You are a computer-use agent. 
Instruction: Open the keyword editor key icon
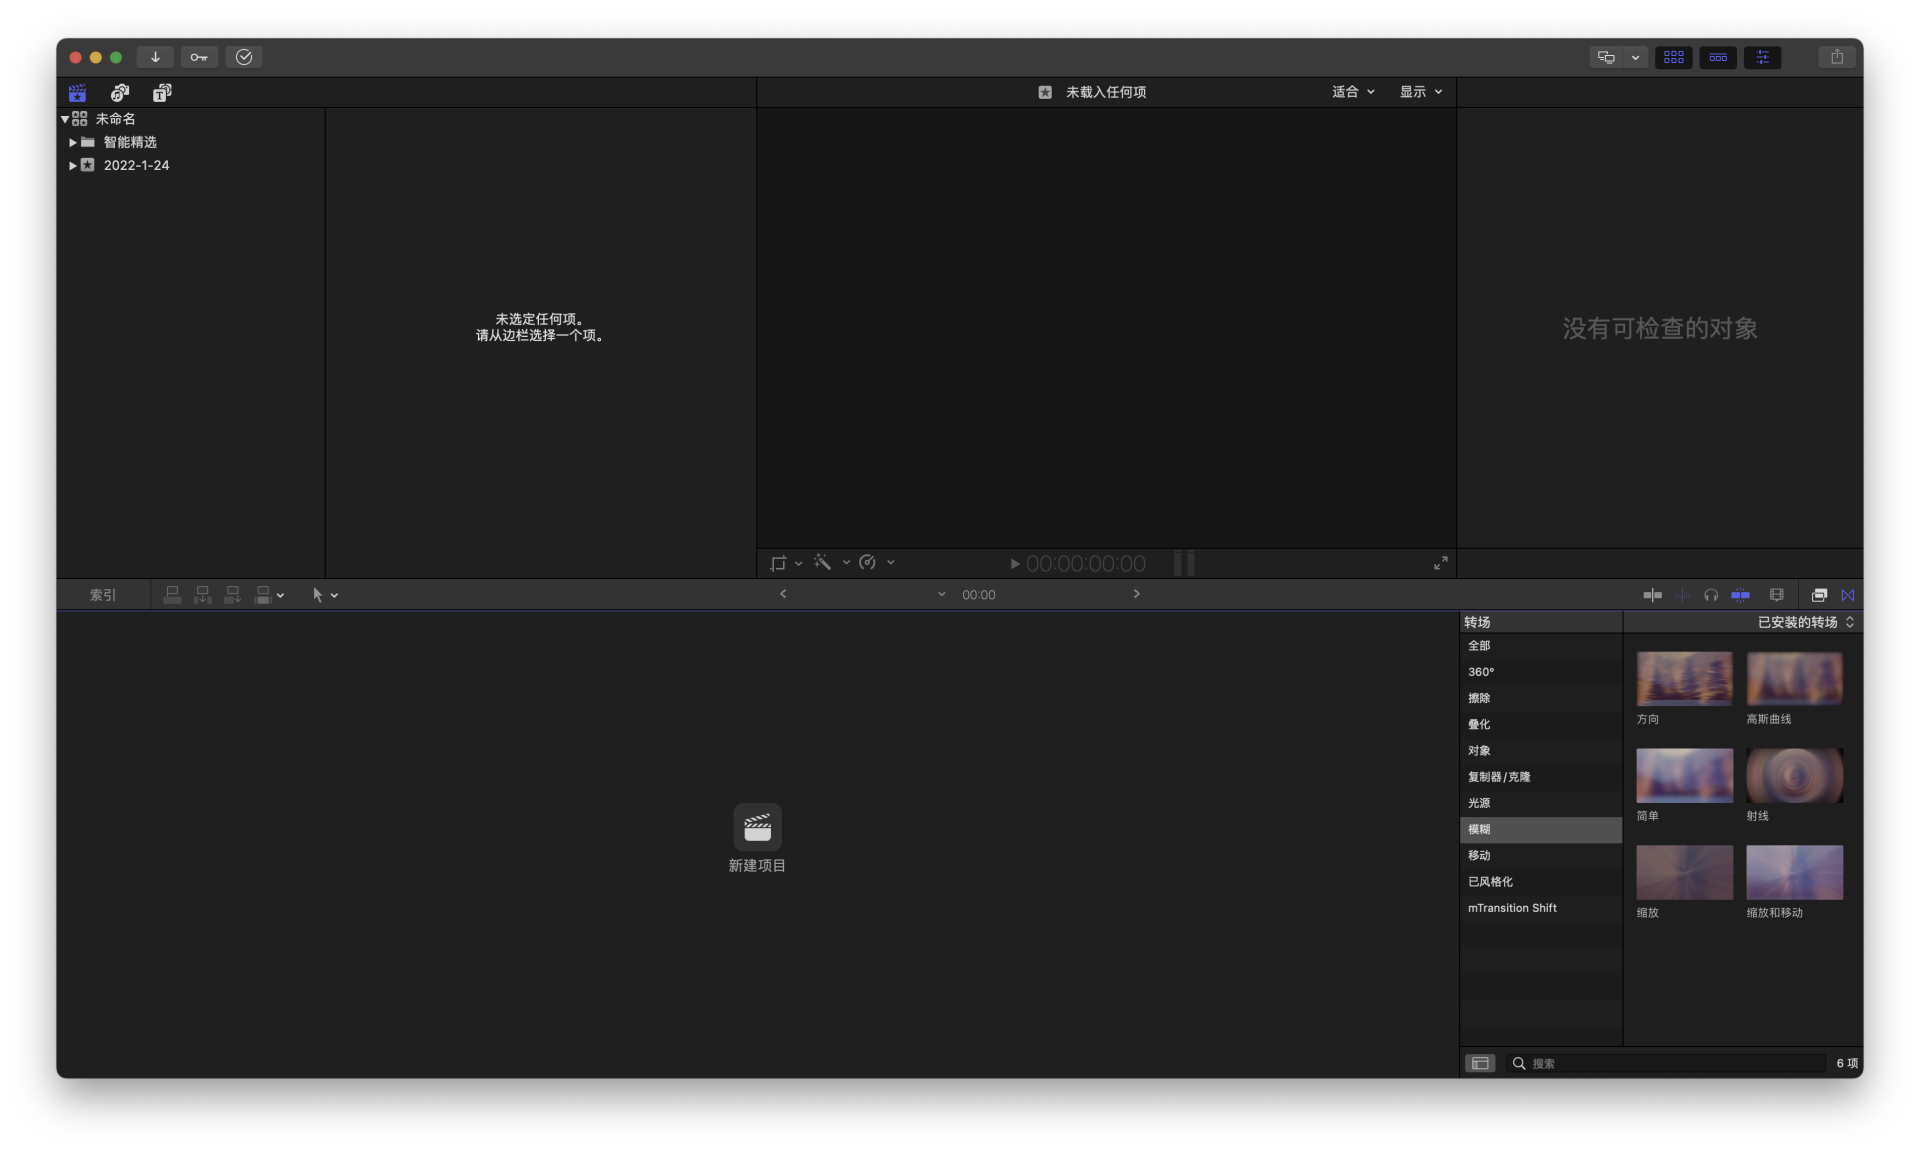[199, 57]
